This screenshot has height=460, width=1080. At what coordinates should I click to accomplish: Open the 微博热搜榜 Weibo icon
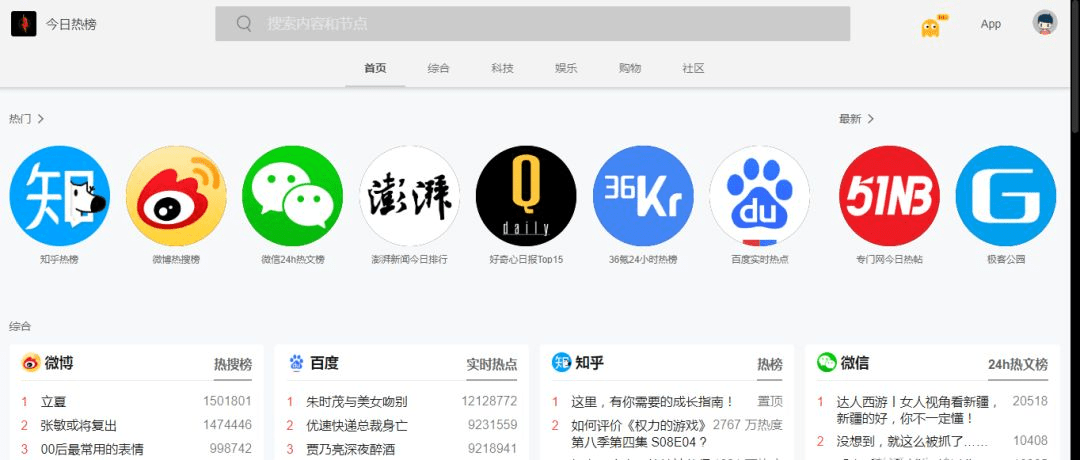click(176, 196)
